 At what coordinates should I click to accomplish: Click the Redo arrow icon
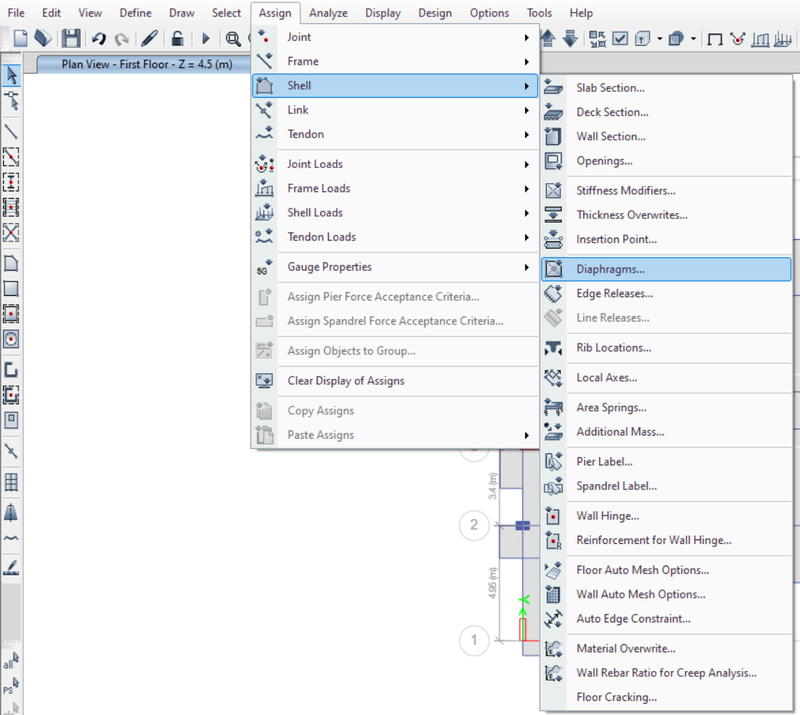(121, 39)
